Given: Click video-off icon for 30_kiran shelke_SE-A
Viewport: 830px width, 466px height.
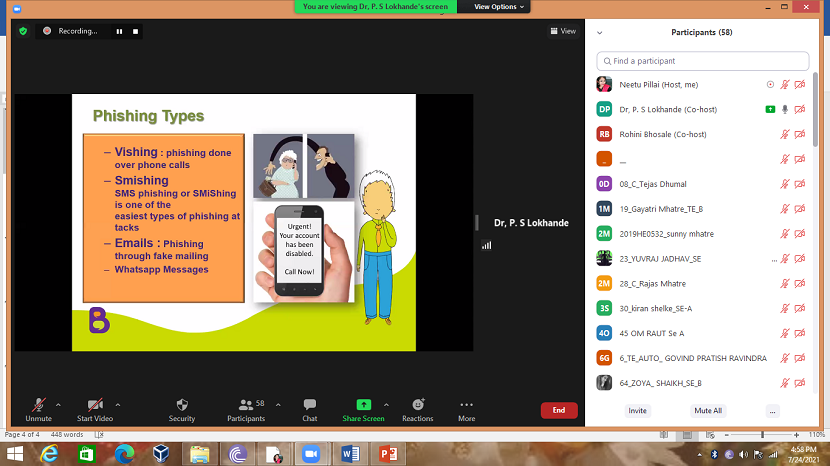Looking at the screenshot, I should click(800, 309).
